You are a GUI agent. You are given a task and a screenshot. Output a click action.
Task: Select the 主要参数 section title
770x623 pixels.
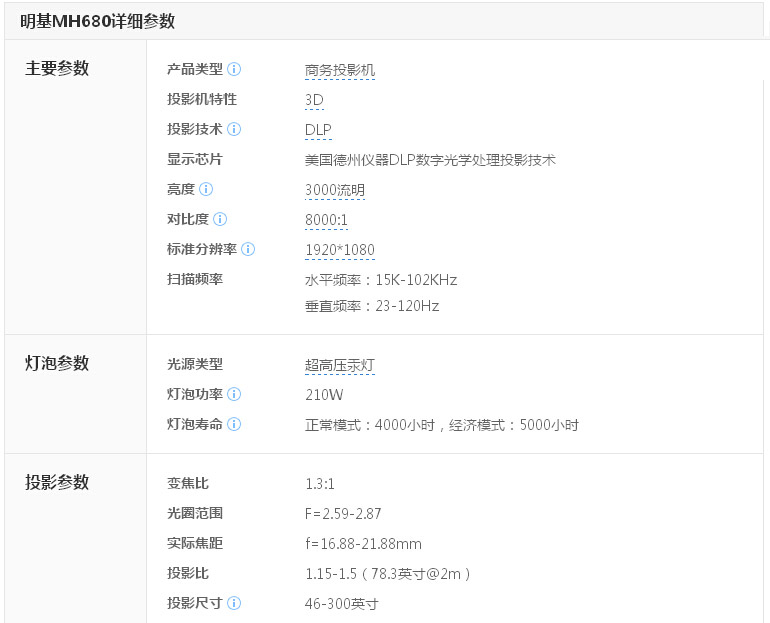57,68
